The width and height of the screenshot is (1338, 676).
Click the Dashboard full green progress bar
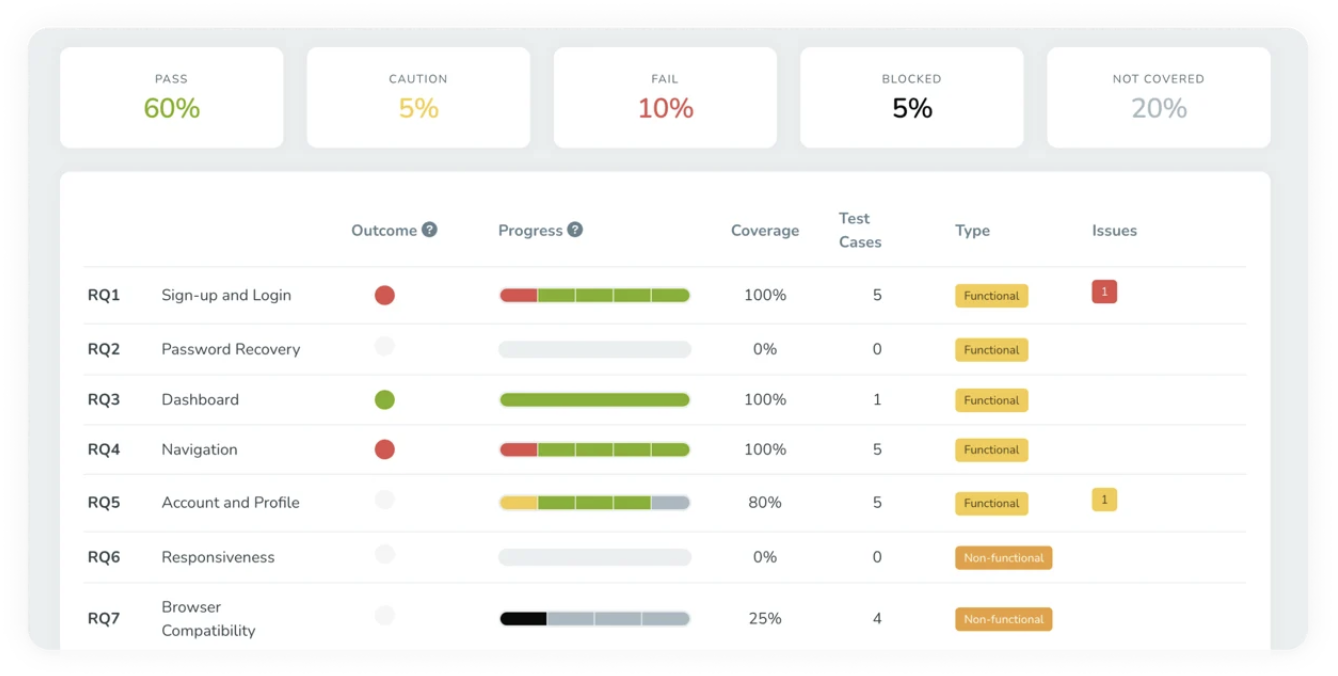[x=595, y=400]
